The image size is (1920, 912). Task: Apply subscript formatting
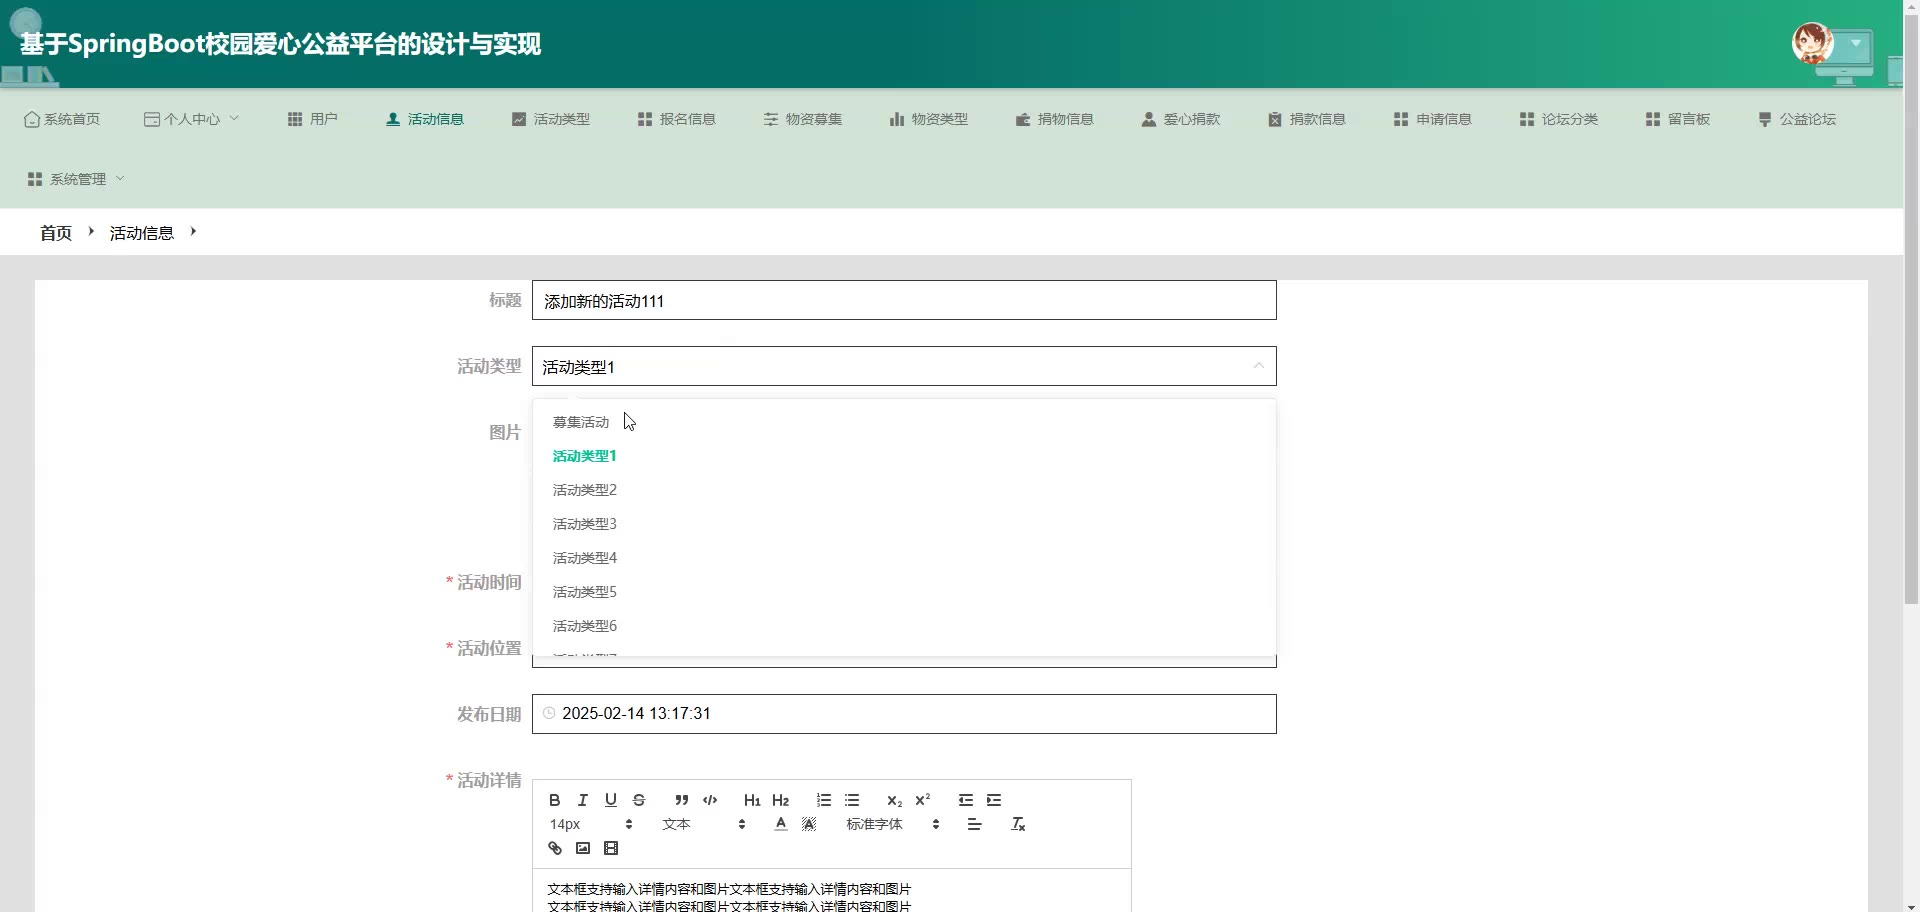[894, 800]
